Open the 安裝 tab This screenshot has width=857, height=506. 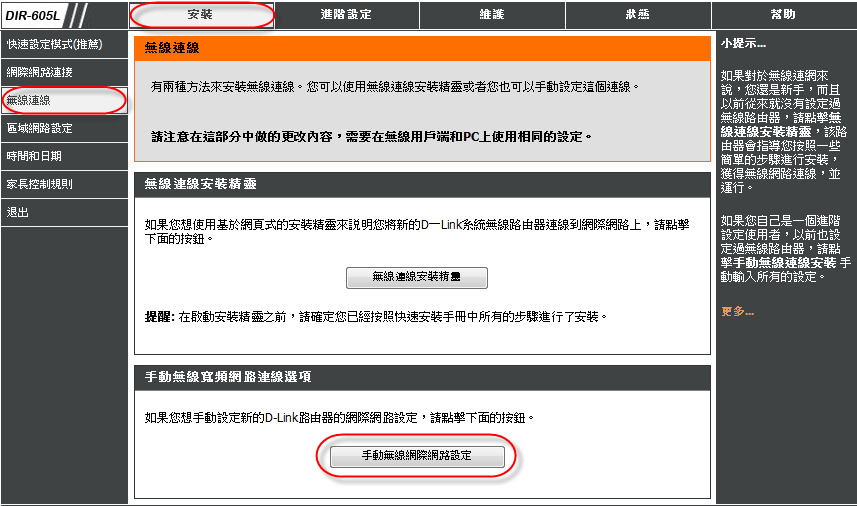tap(201, 15)
